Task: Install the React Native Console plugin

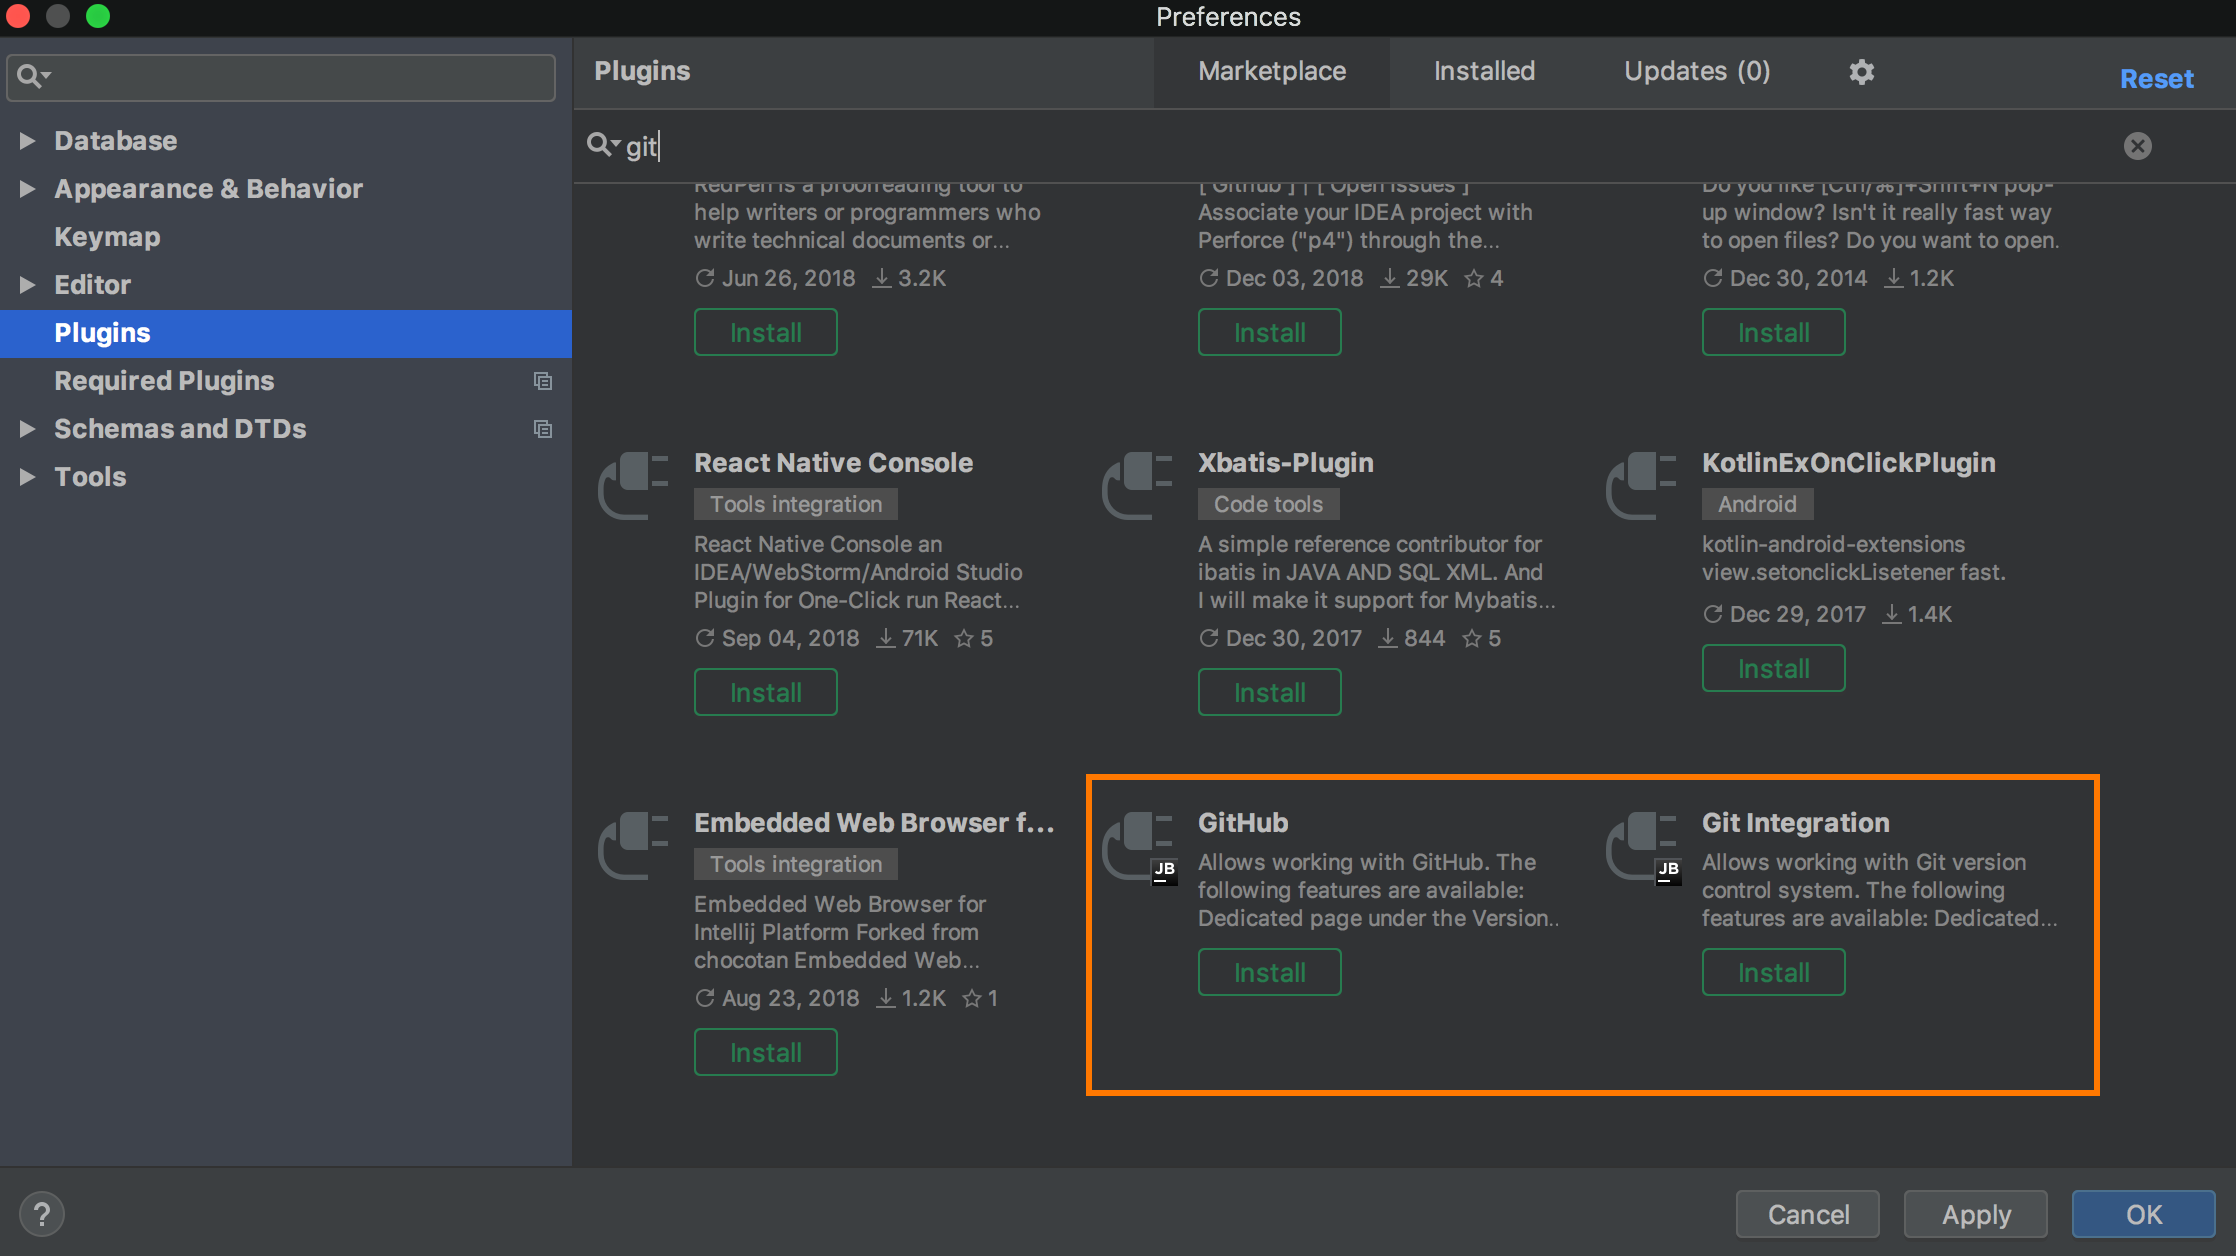Action: (766, 692)
